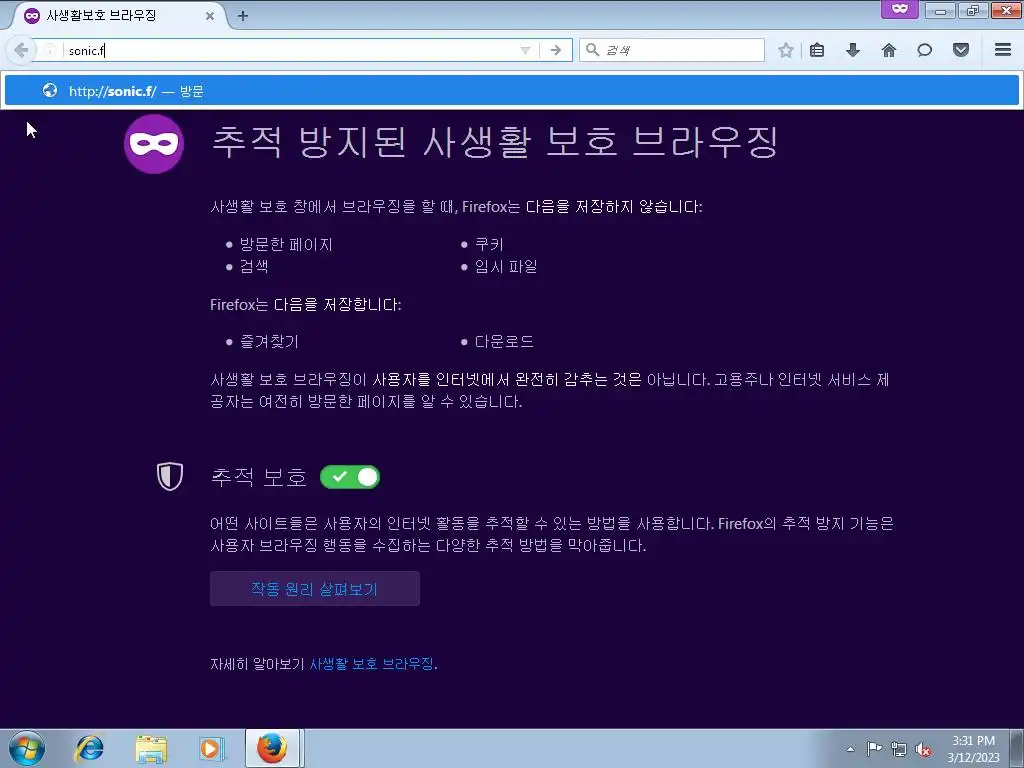Open Windows Media Player from the taskbar
Image resolution: width=1024 pixels, height=768 pixels.
tap(211, 748)
